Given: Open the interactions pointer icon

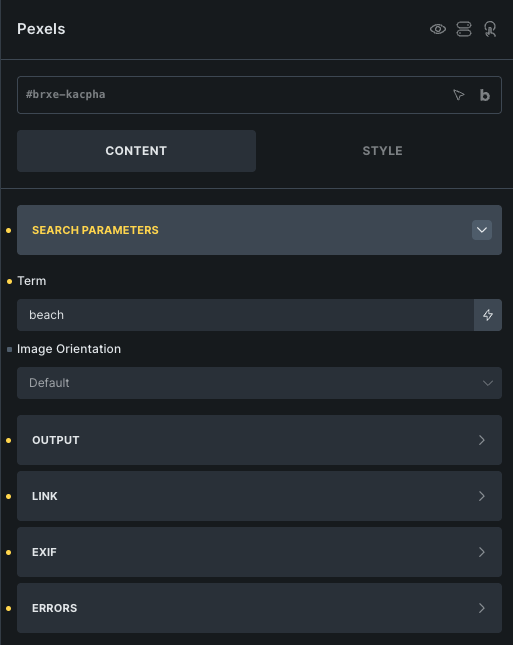Looking at the screenshot, I should coord(490,29).
